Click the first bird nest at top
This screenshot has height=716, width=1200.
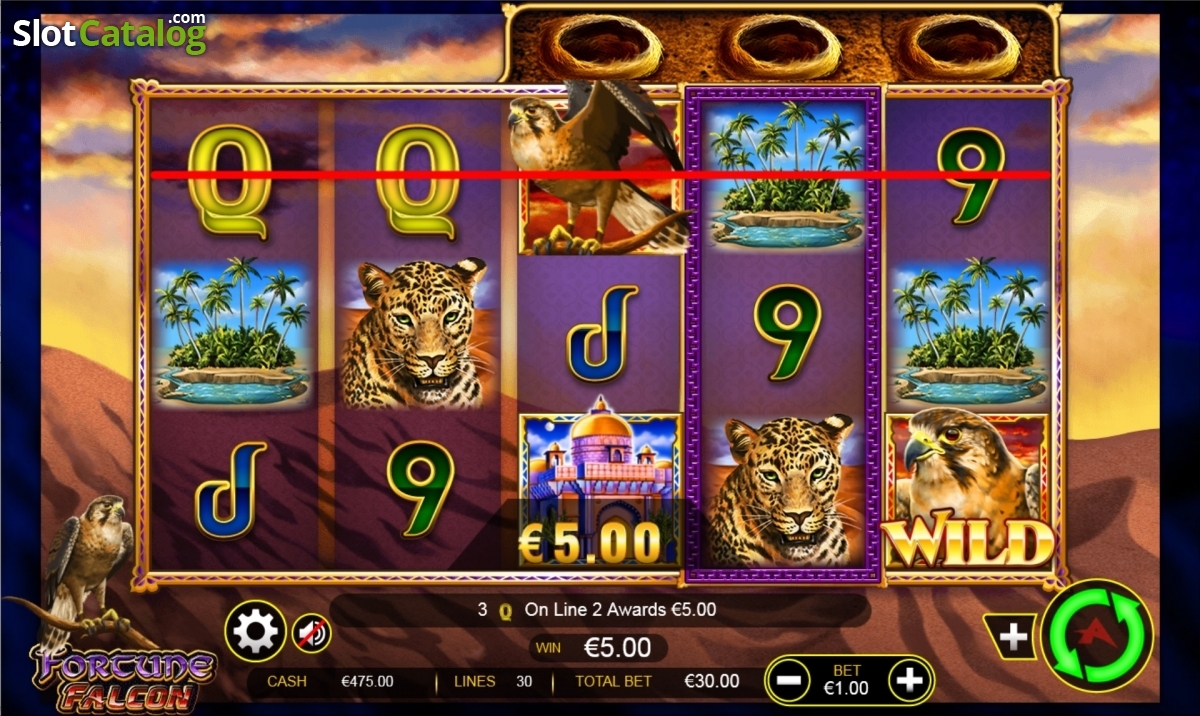click(600, 44)
